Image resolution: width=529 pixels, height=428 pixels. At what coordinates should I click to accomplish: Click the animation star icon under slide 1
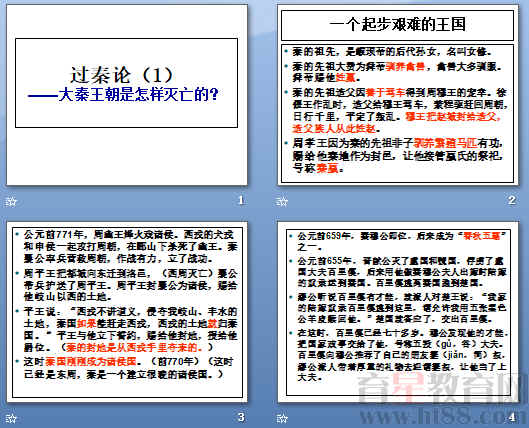11,202
